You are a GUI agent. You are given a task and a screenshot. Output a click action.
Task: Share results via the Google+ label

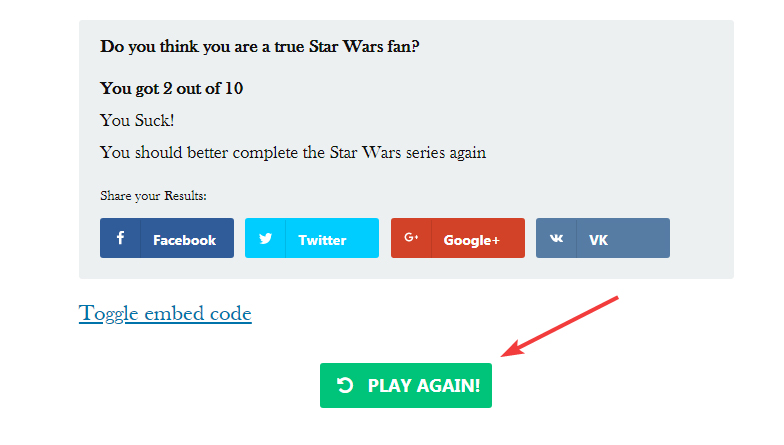point(471,240)
